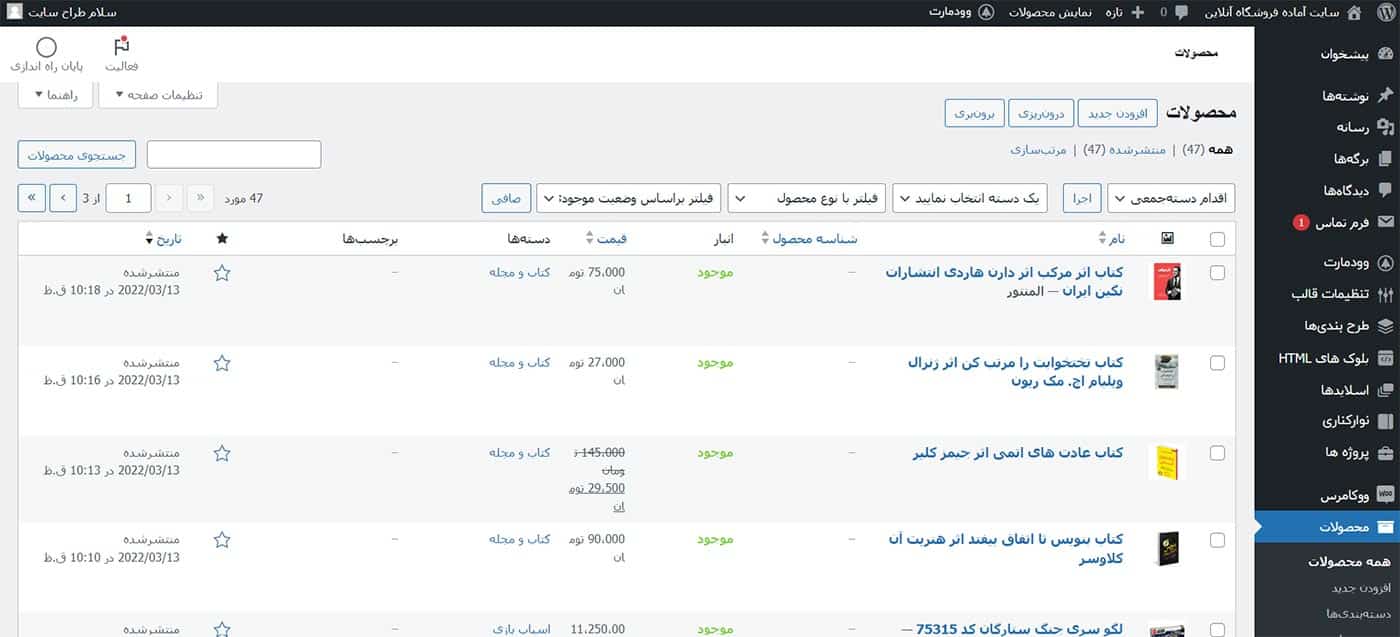The width and height of the screenshot is (1400, 637).
Task: Click the image column header icon
Action: coord(1168,239)
